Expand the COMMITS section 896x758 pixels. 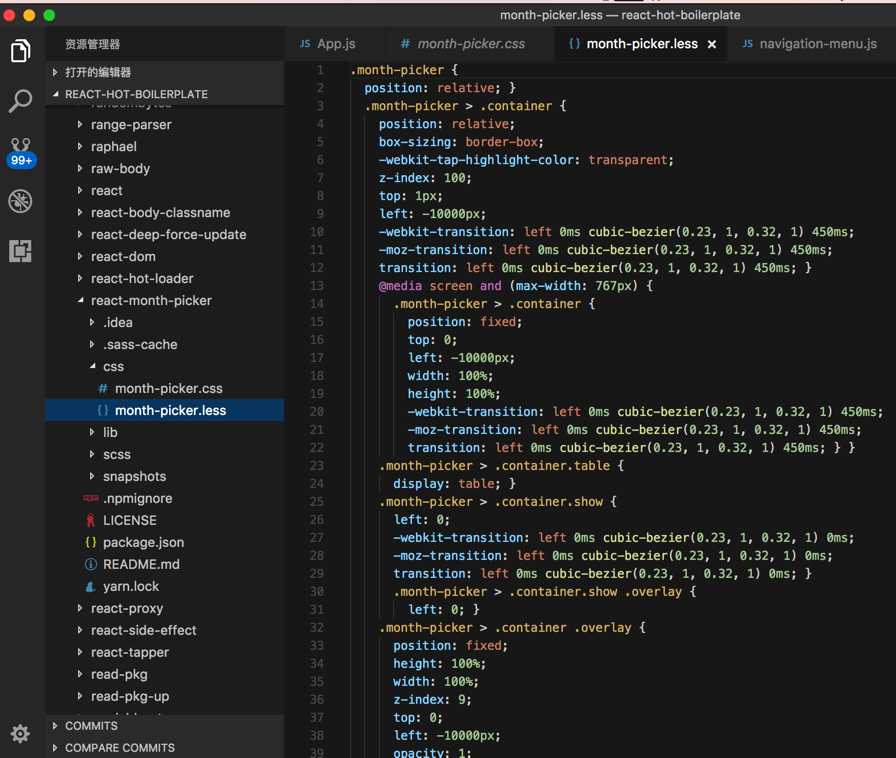(91, 726)
